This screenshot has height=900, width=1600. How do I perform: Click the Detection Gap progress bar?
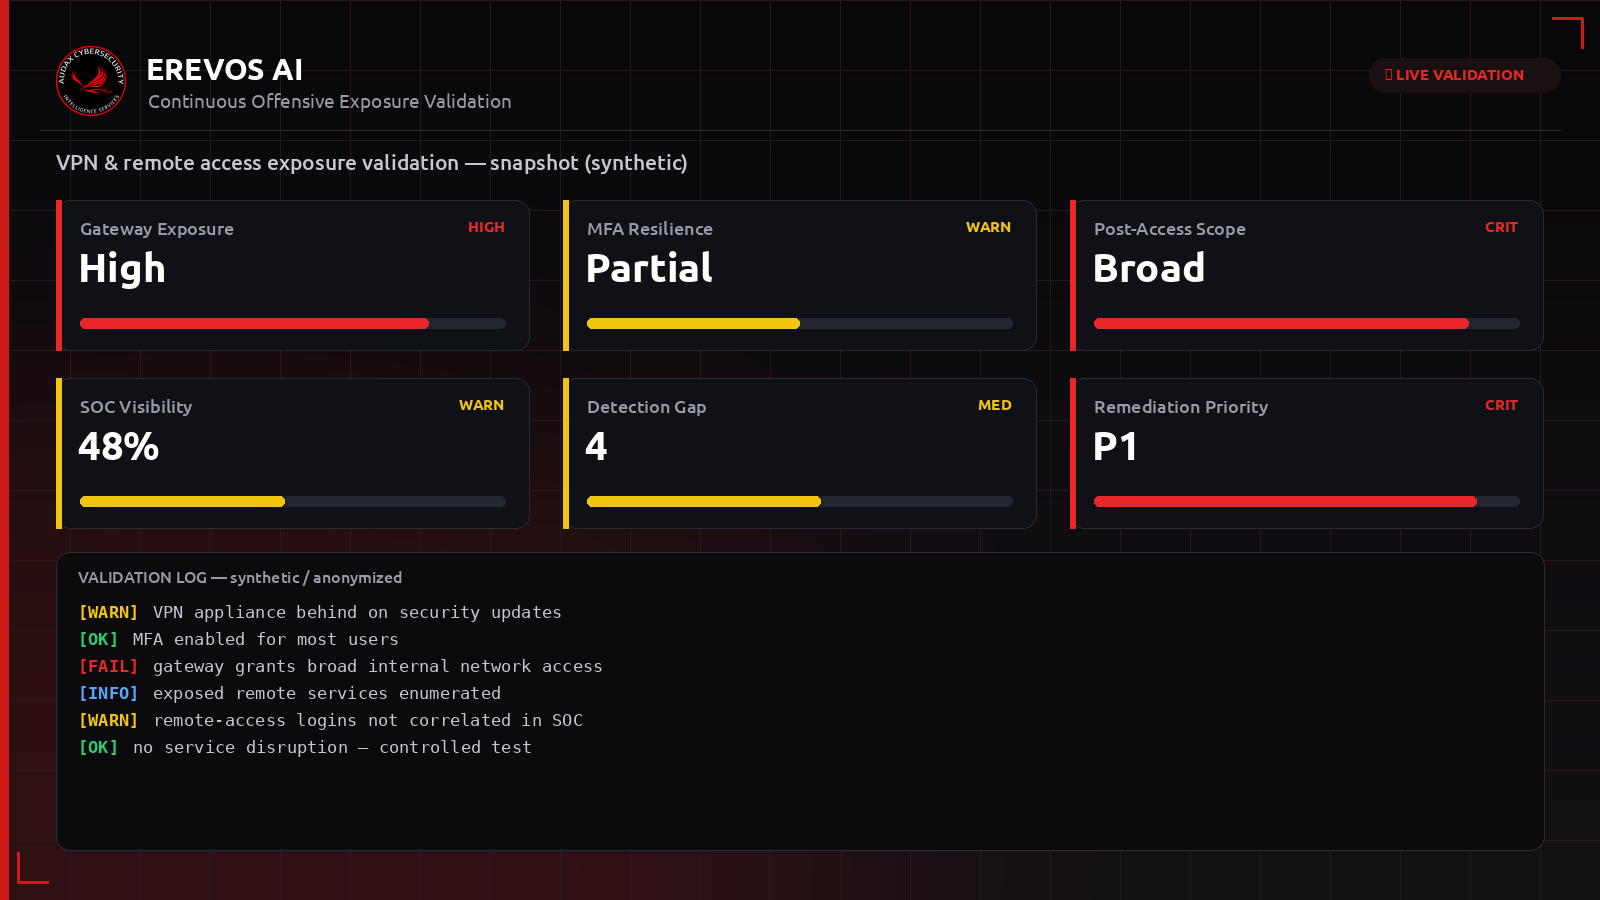pos(800,501)
